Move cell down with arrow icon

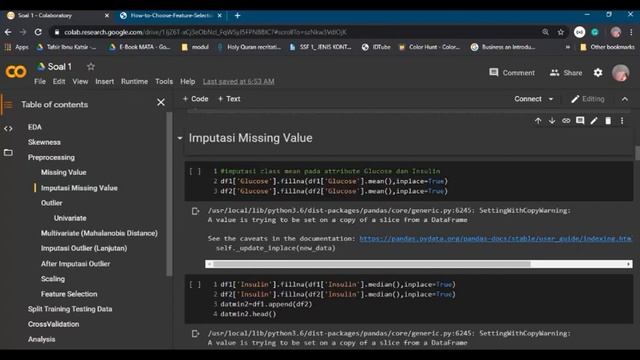click(552, 121)
